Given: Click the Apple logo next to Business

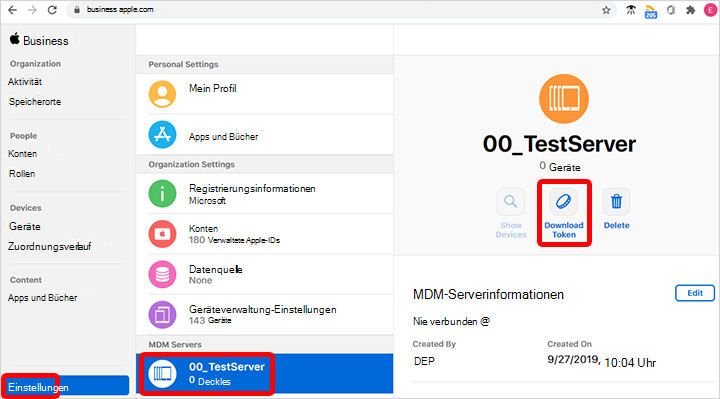Looking at the screenshot, I should (x=14, y=39).
